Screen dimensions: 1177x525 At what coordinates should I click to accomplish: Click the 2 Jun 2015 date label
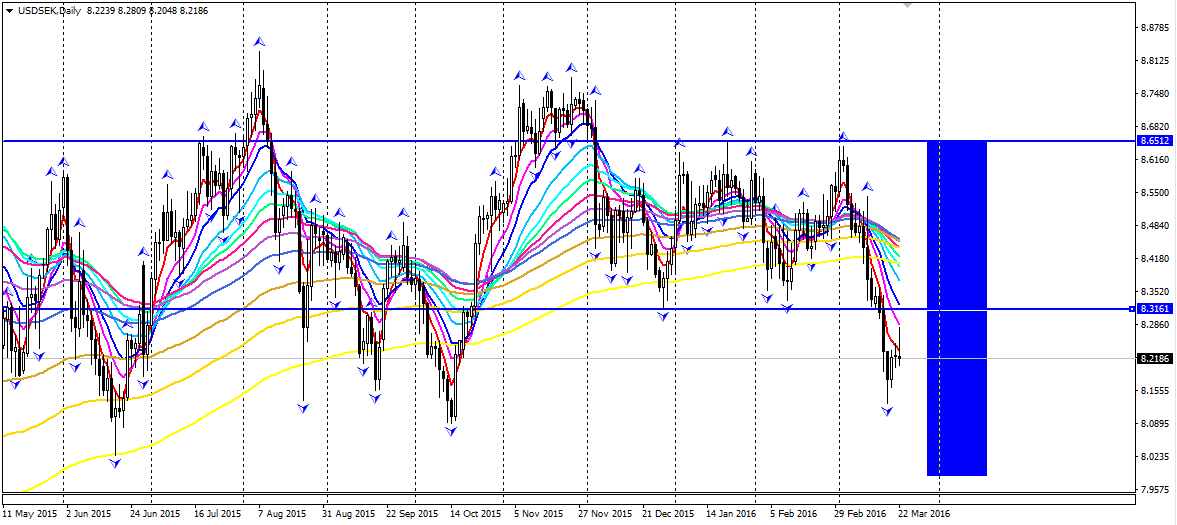(89, 514)
